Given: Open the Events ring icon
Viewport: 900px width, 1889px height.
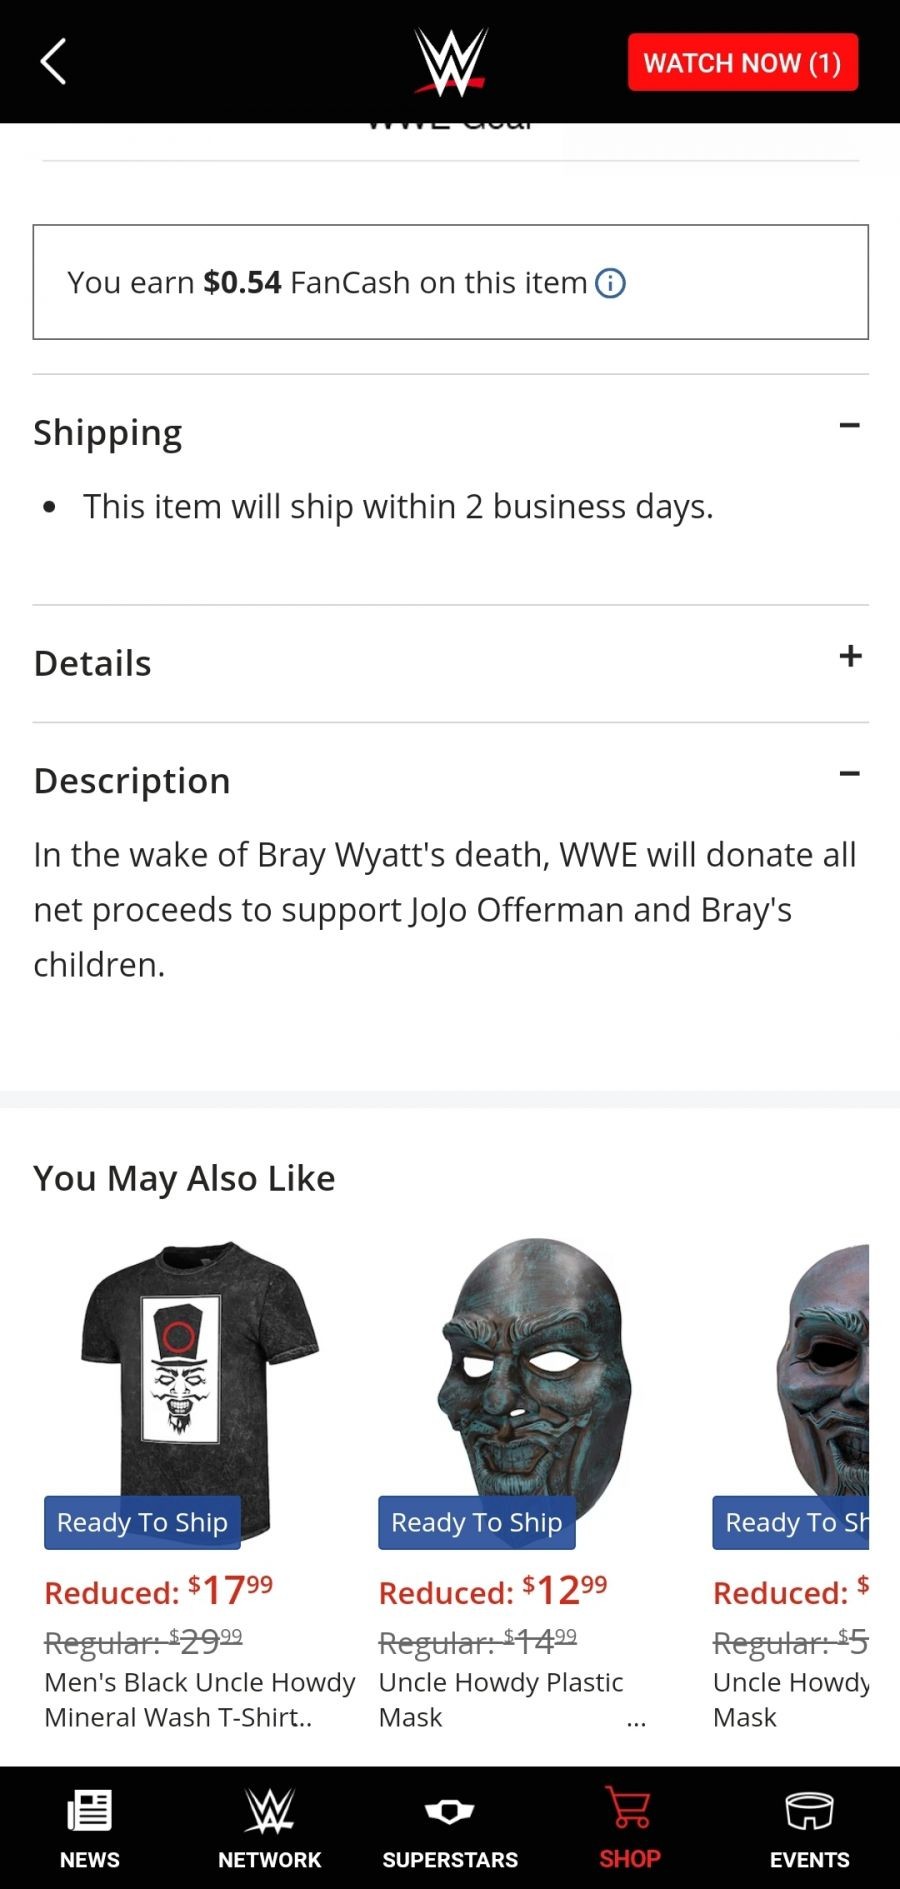Looking at the screenshot, I should pos(809,1810).
